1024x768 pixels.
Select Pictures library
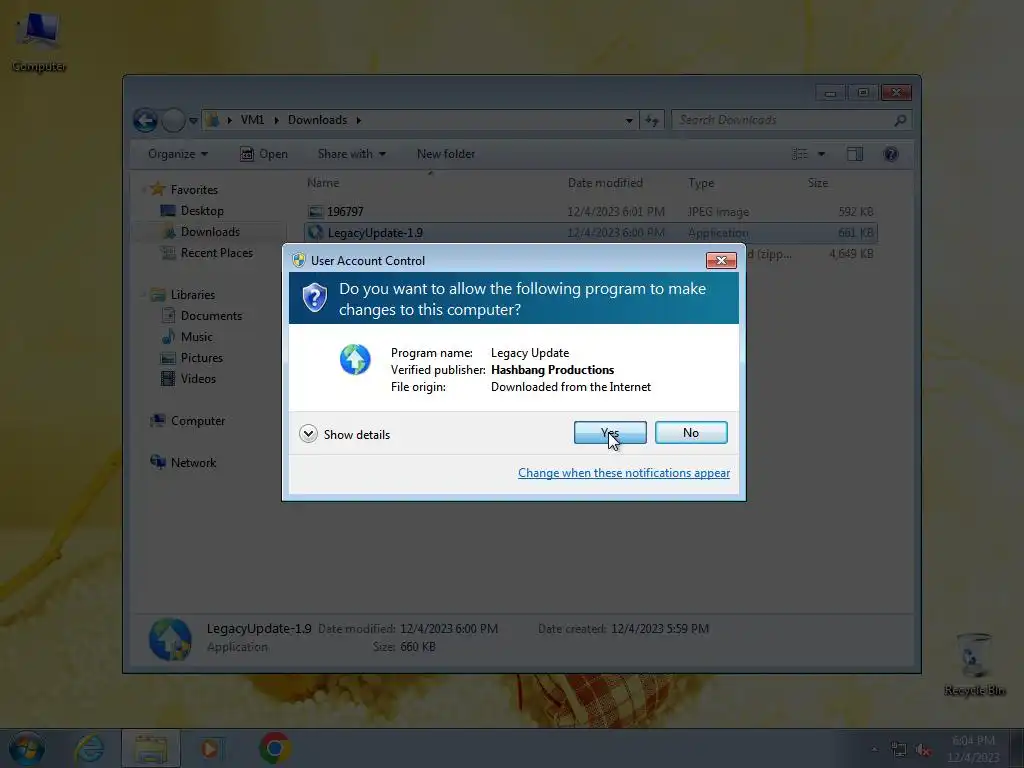coord(201,358)
